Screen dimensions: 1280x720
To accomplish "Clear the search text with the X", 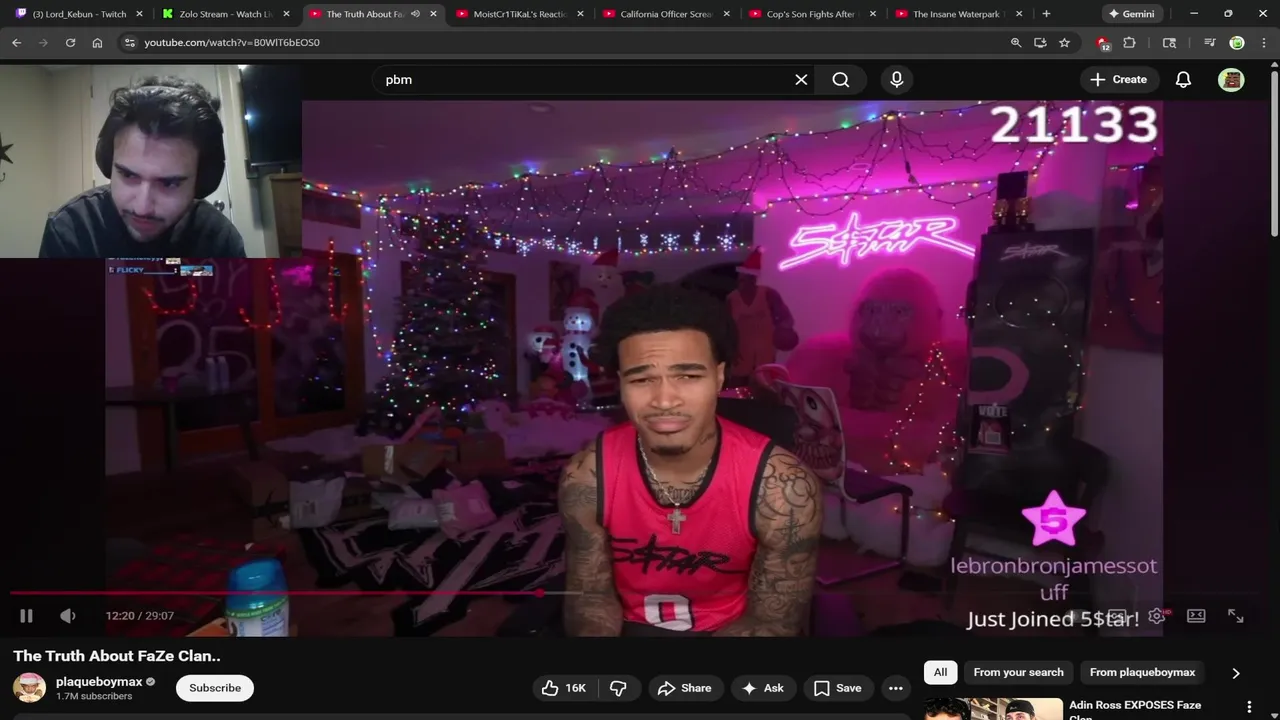I will click(x=801, y=80).
